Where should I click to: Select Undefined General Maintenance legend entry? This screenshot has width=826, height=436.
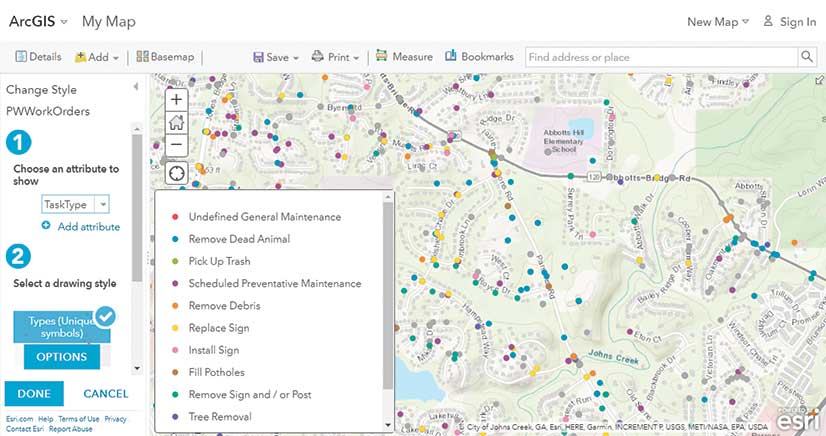coord(265,217)
